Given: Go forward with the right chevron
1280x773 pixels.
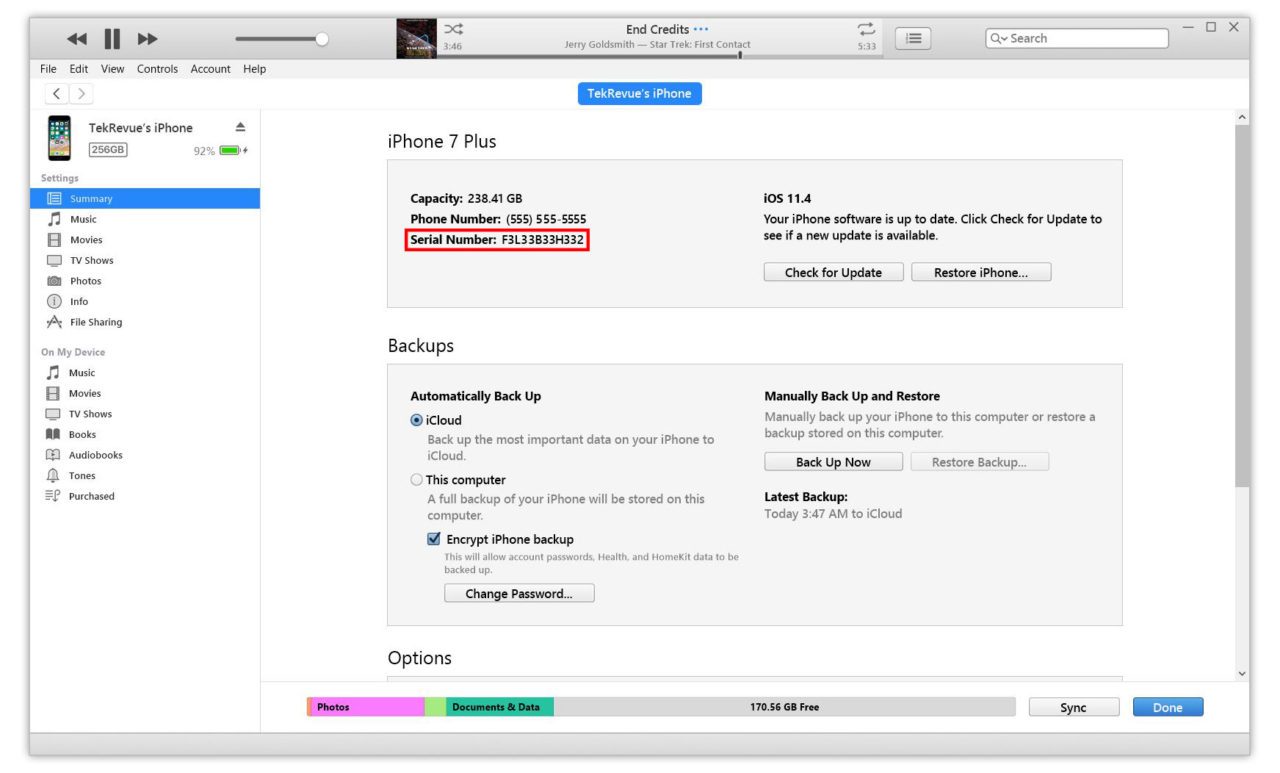Looking at the screenshot, I should coord(81,94).
